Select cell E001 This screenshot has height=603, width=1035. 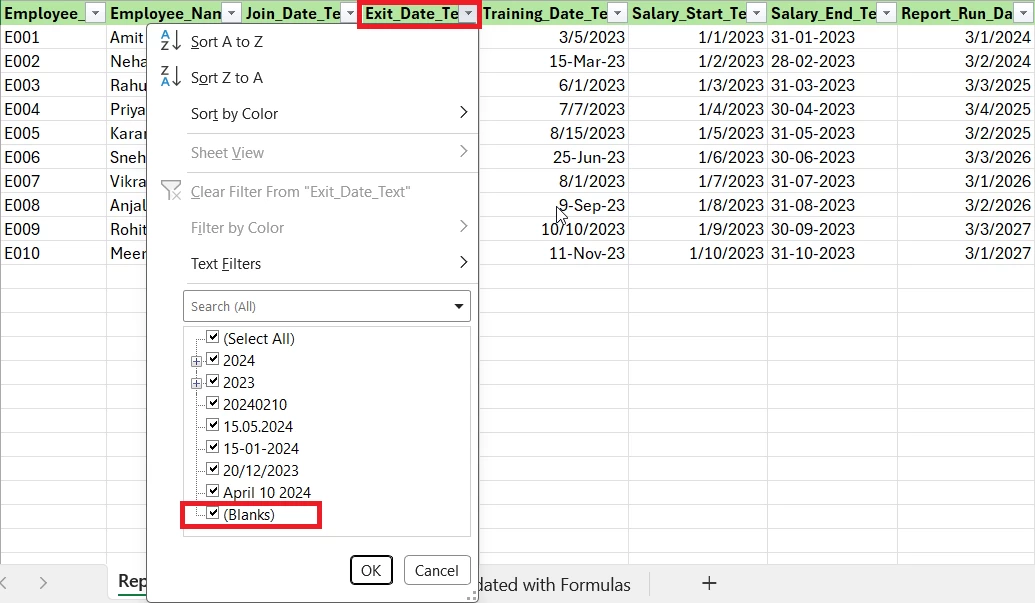click(x=53, y=38)
